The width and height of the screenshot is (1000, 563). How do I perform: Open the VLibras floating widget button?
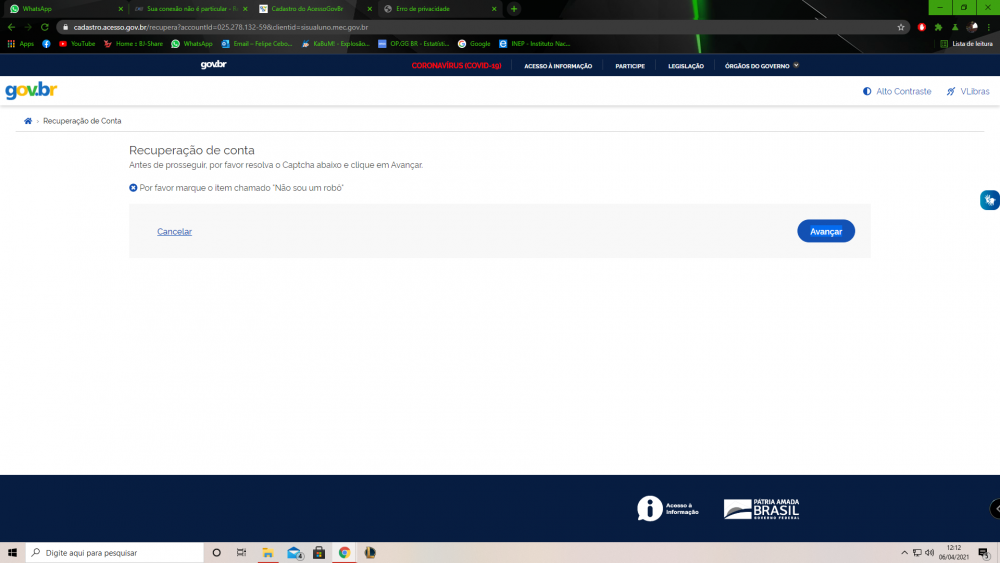click(x=990, y=200)
